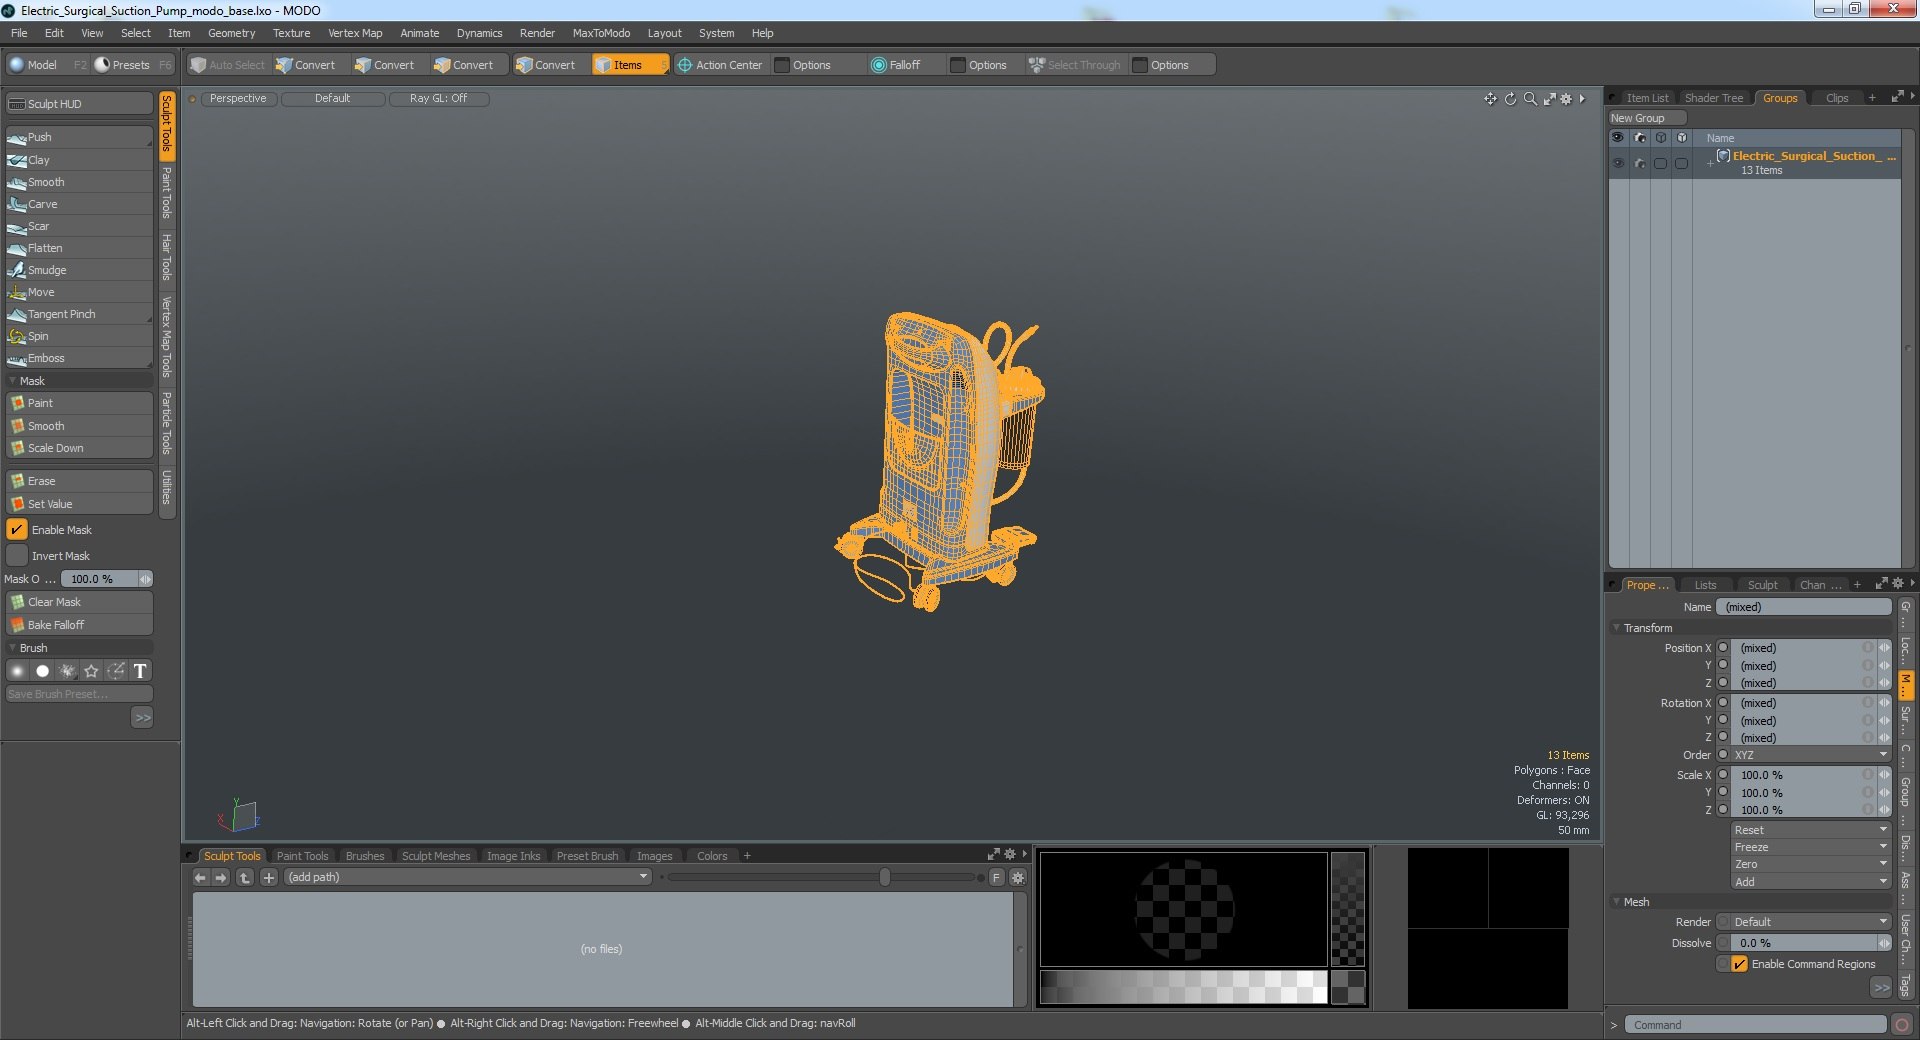
Task: Toggle Rotation X channel keyframe dot
Action: point(1723,703)
